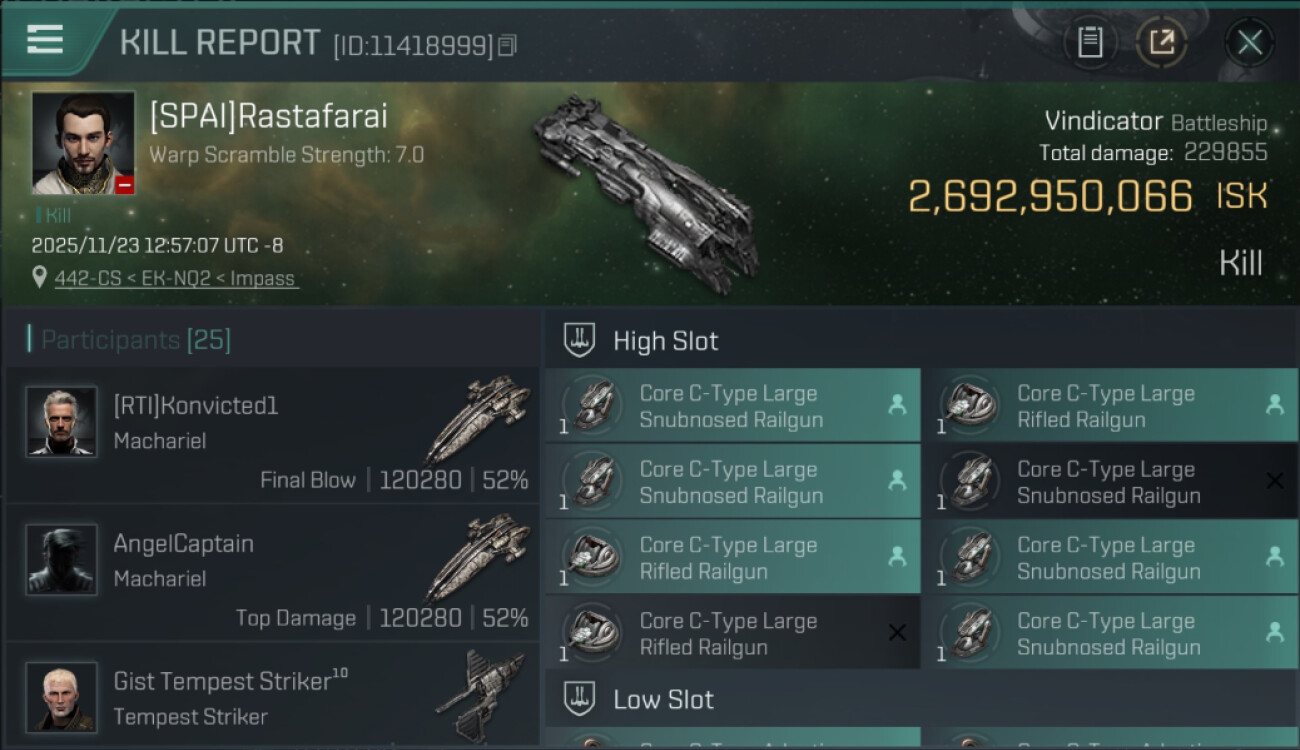Image resolution: width=1300 pixels, height=750 pixels.
Task: Click the Low Slot section icon
Action: [580, 699]
